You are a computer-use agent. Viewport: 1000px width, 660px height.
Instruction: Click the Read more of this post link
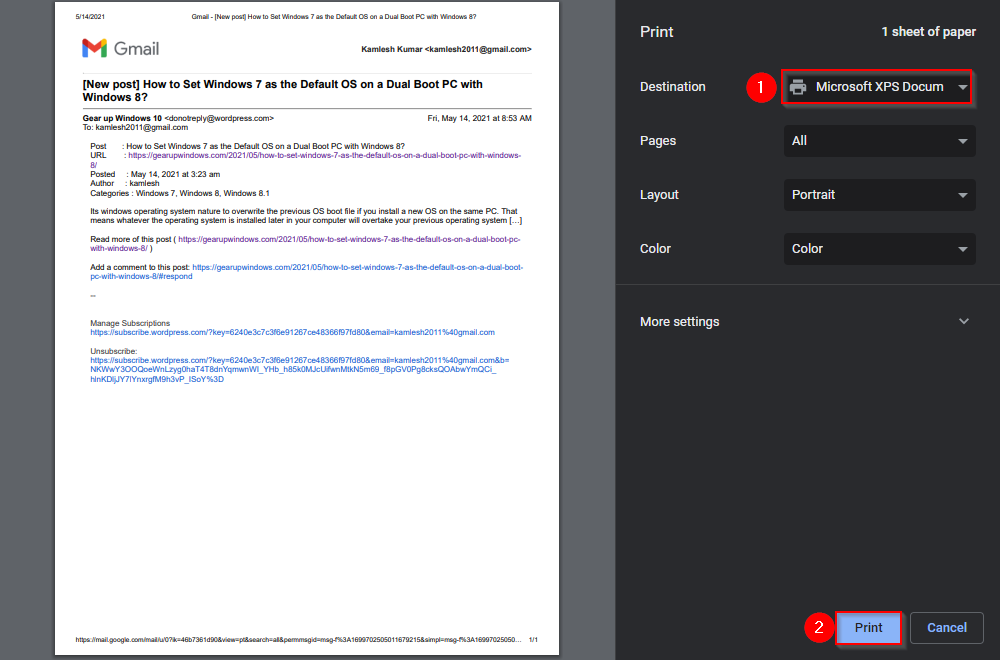click(305, 244)
